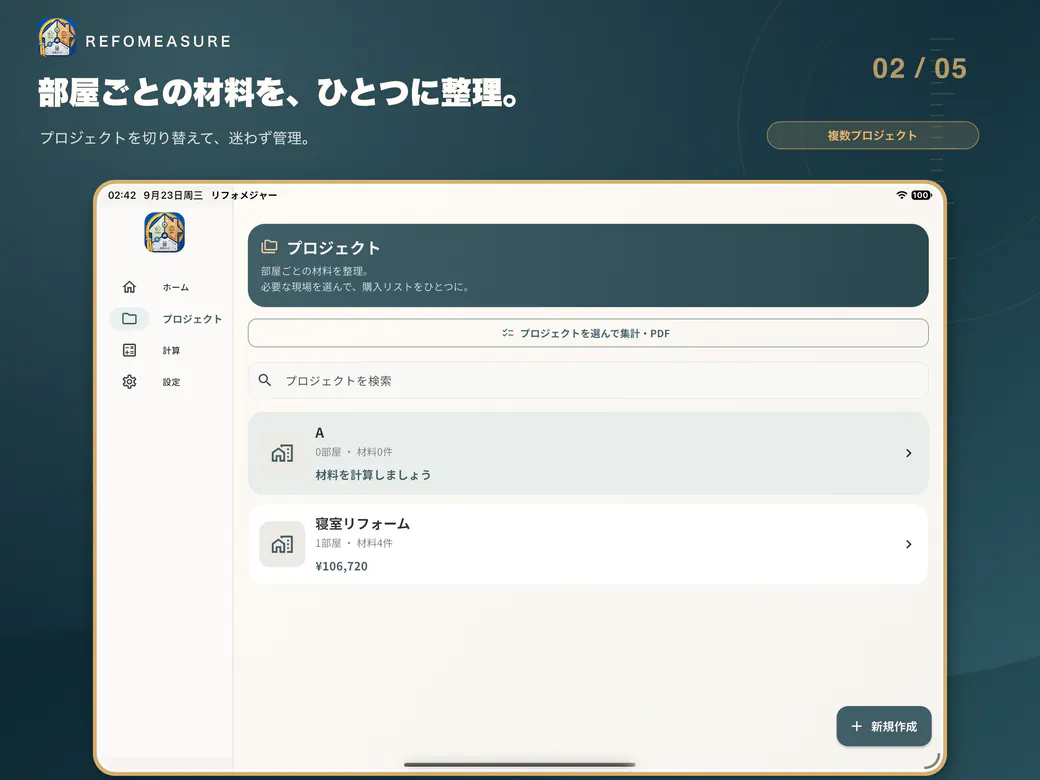The image size is (1040, 780).
Task: Click the 1部屋・材料4件 summary text
Action: tap(354, 543)
